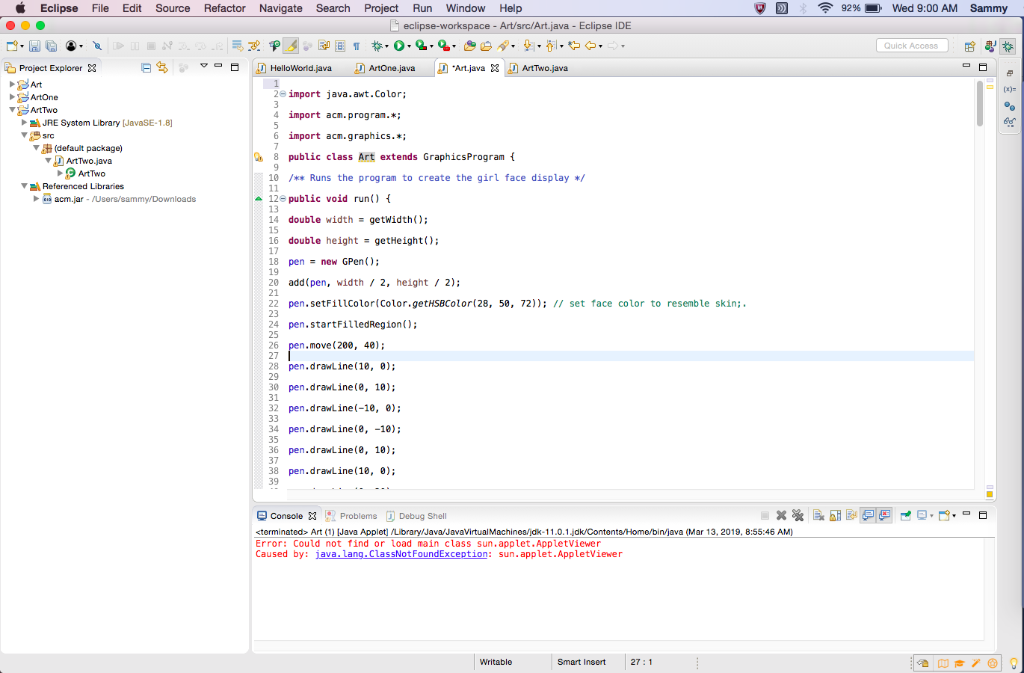
Task: Expand the Art project in Project Explorer
Action: [x=12, y=85]
